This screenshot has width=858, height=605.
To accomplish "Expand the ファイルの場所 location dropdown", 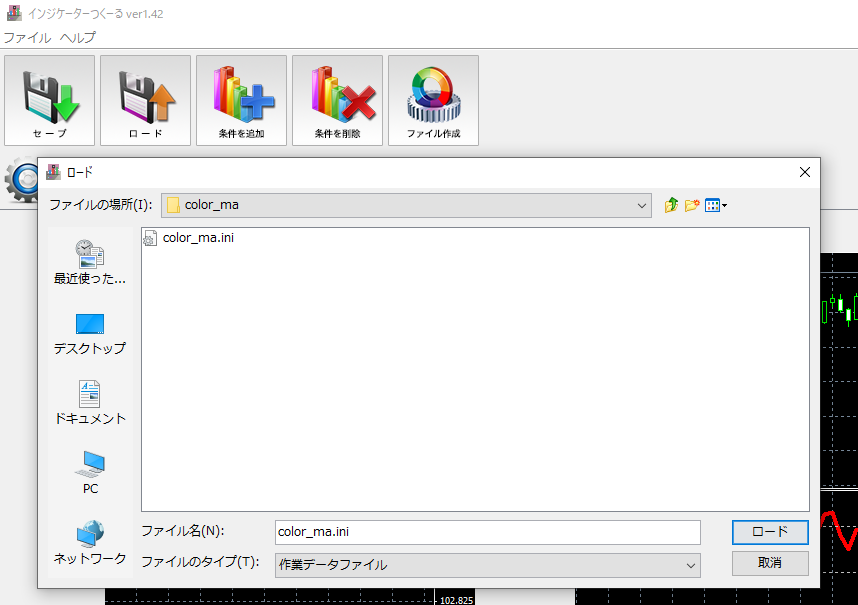I will 644,205.
